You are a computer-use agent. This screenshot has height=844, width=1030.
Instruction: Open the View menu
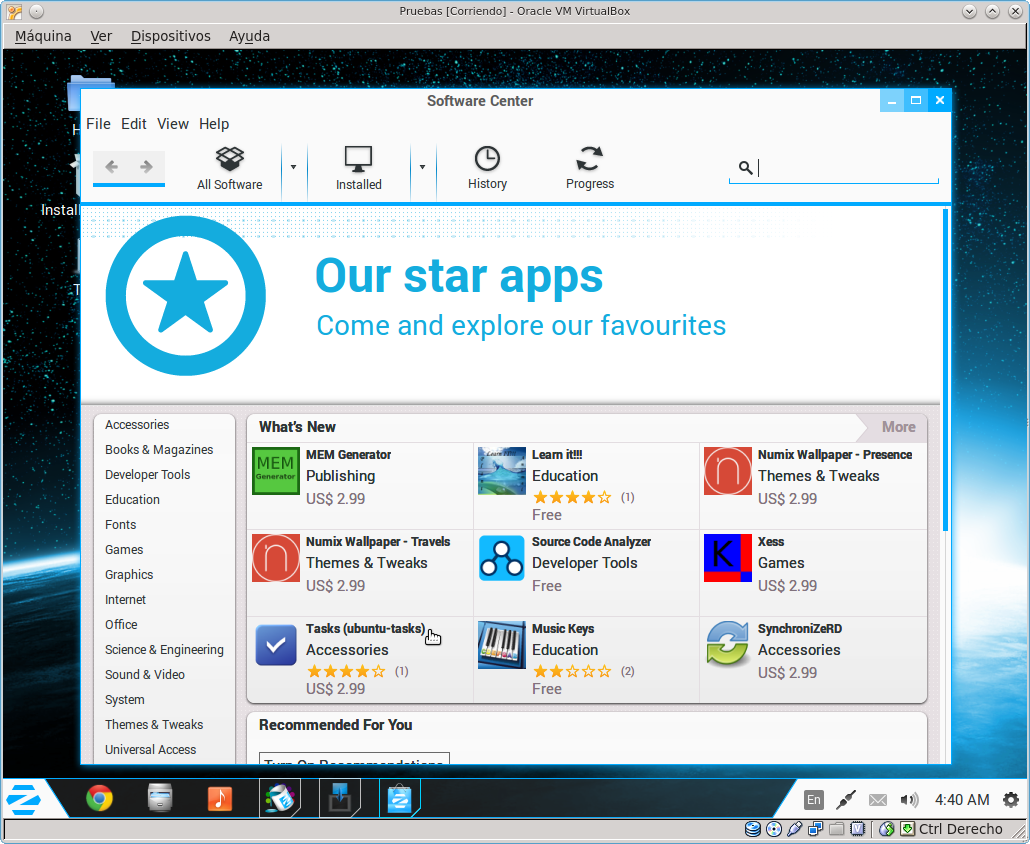(173, 124)
